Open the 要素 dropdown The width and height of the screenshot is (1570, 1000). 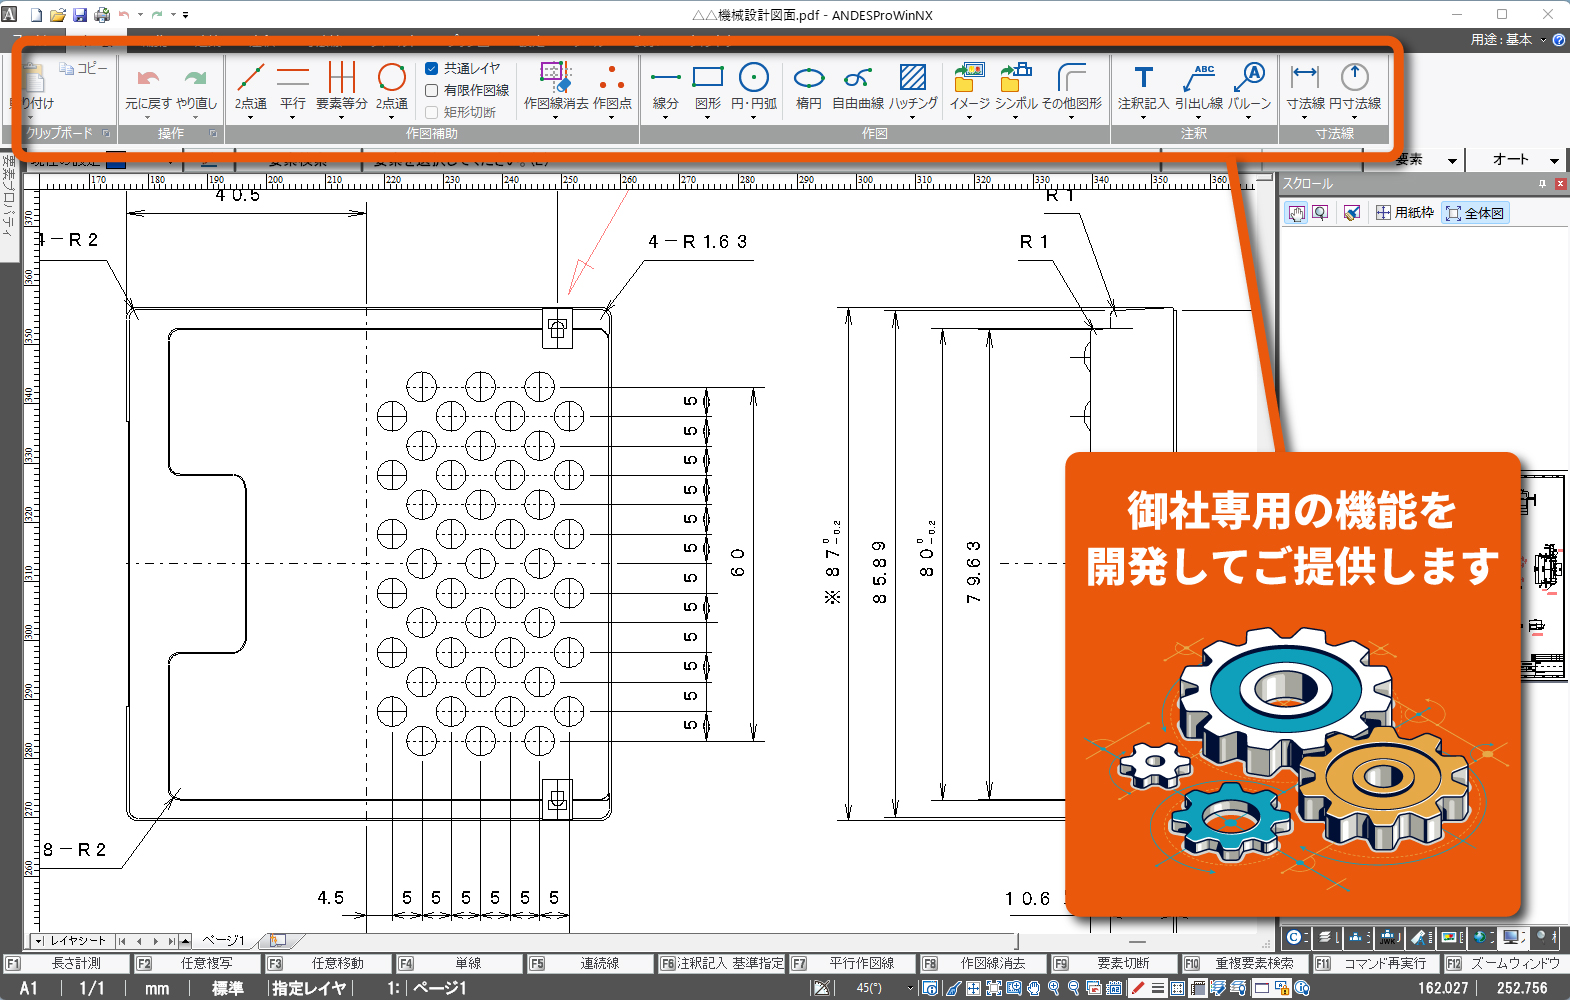click(x=1452, y=160)
